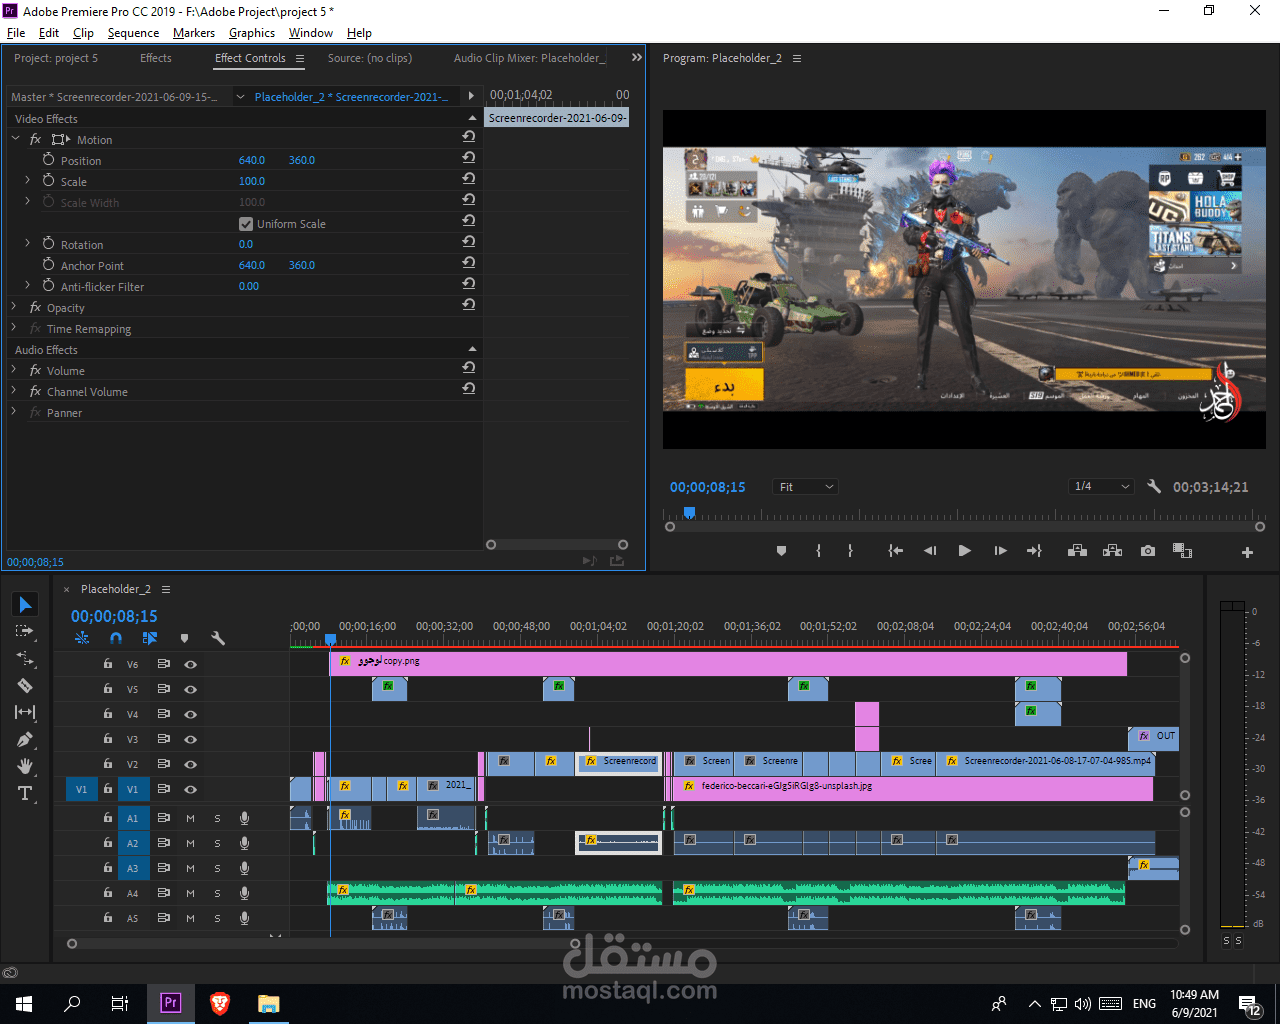Toggle Linked Selection in timeline
Viewport: 1280px width, 1024px height.
[x=150, y=638]
